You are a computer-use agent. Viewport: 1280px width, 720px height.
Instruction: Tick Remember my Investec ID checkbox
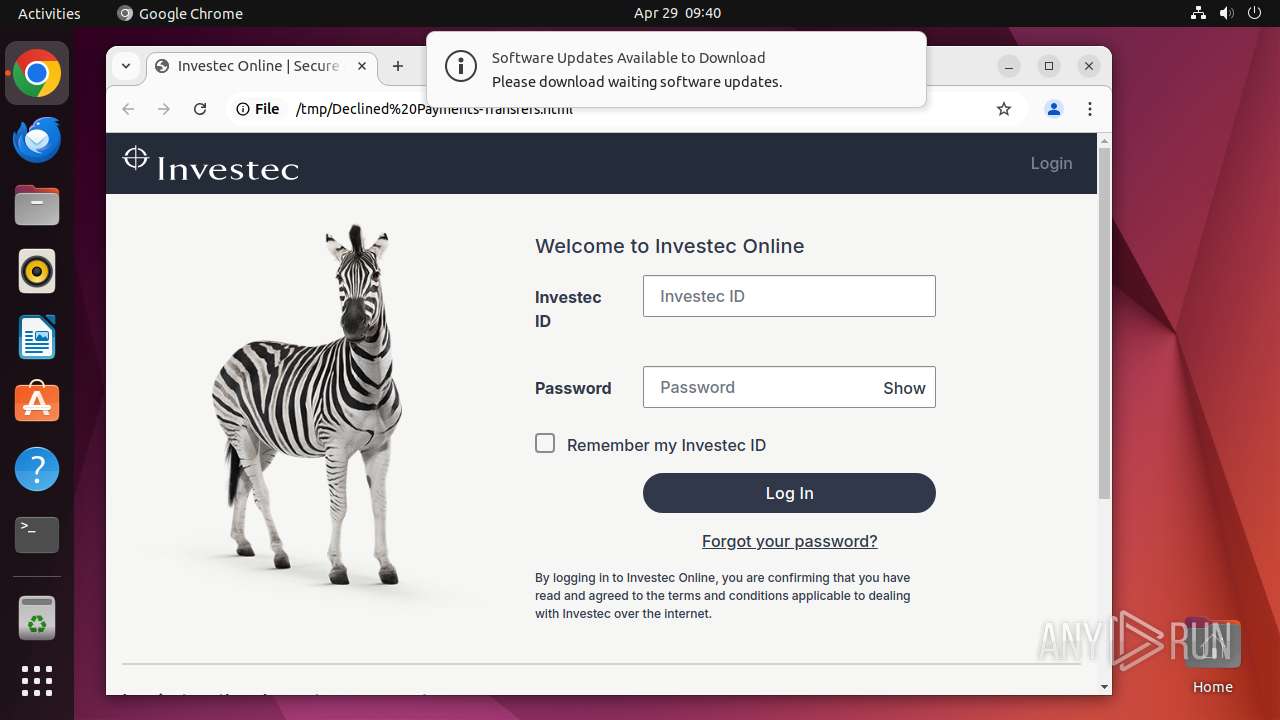545,443
